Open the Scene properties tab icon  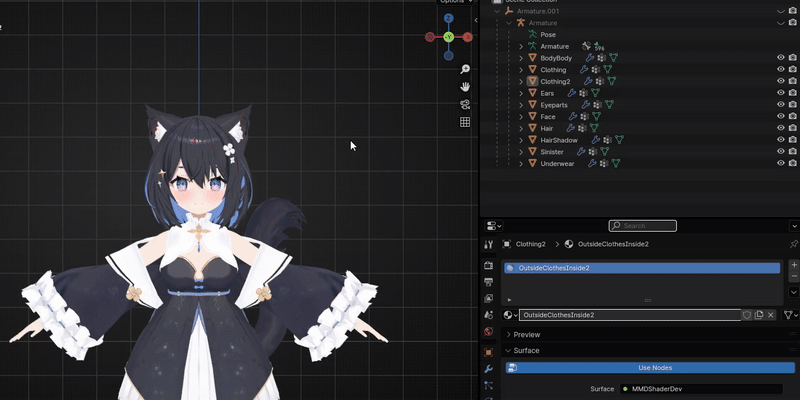click(x=488, y=315)
